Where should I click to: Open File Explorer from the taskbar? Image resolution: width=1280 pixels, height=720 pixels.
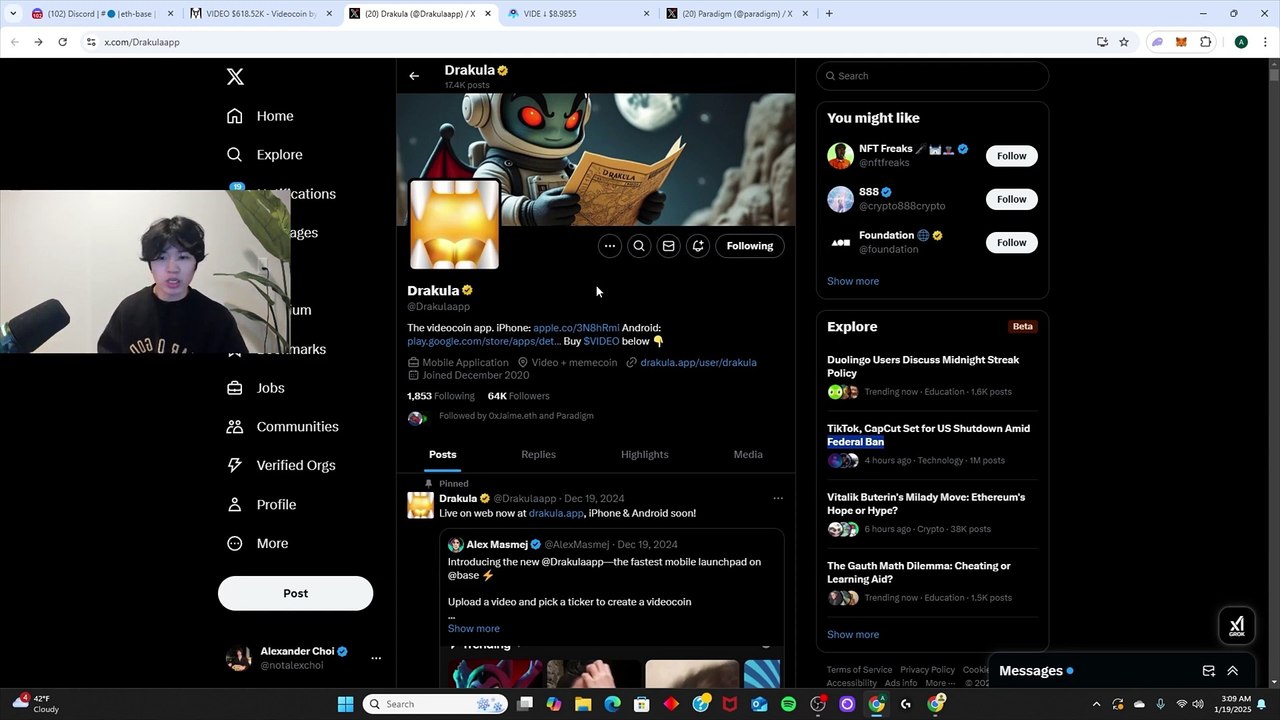[x=583, y=704]
